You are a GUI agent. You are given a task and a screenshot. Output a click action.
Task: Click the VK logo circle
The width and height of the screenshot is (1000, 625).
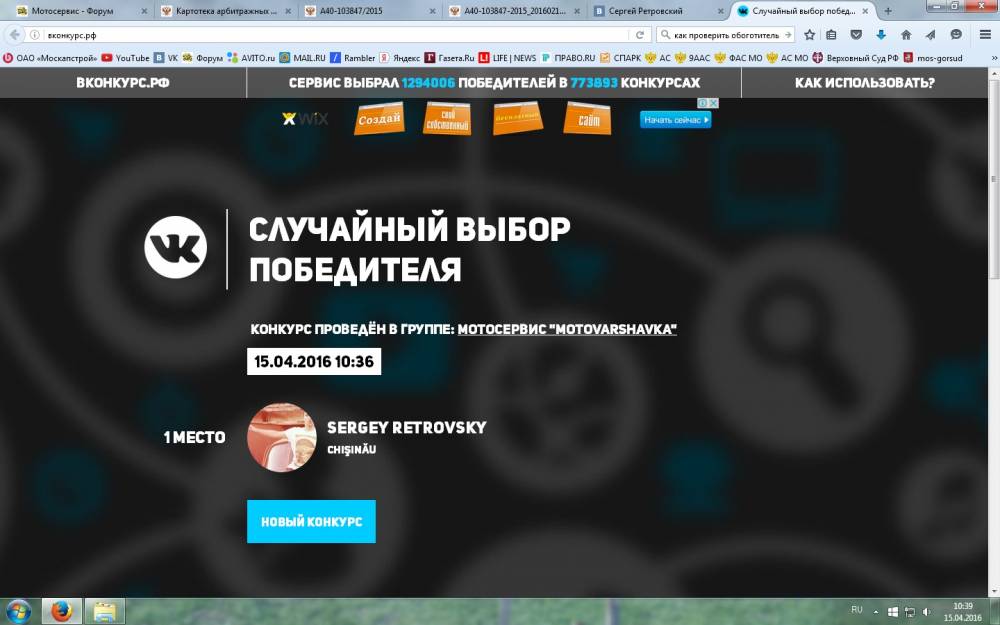175,247
